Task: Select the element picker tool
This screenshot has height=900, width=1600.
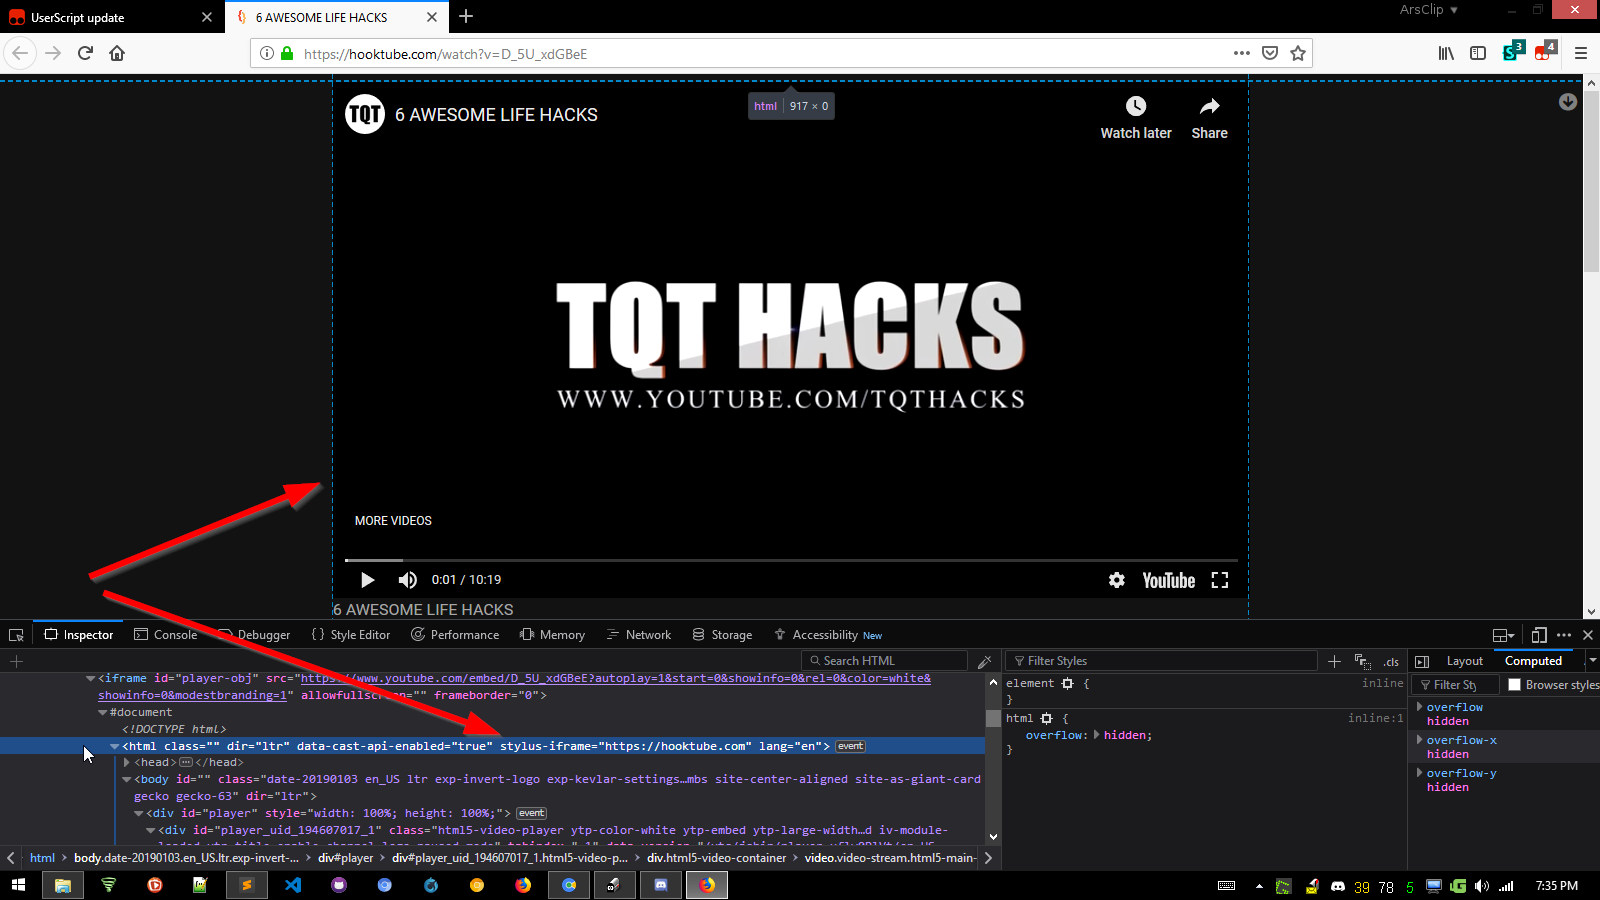Action: pos(16,634)
